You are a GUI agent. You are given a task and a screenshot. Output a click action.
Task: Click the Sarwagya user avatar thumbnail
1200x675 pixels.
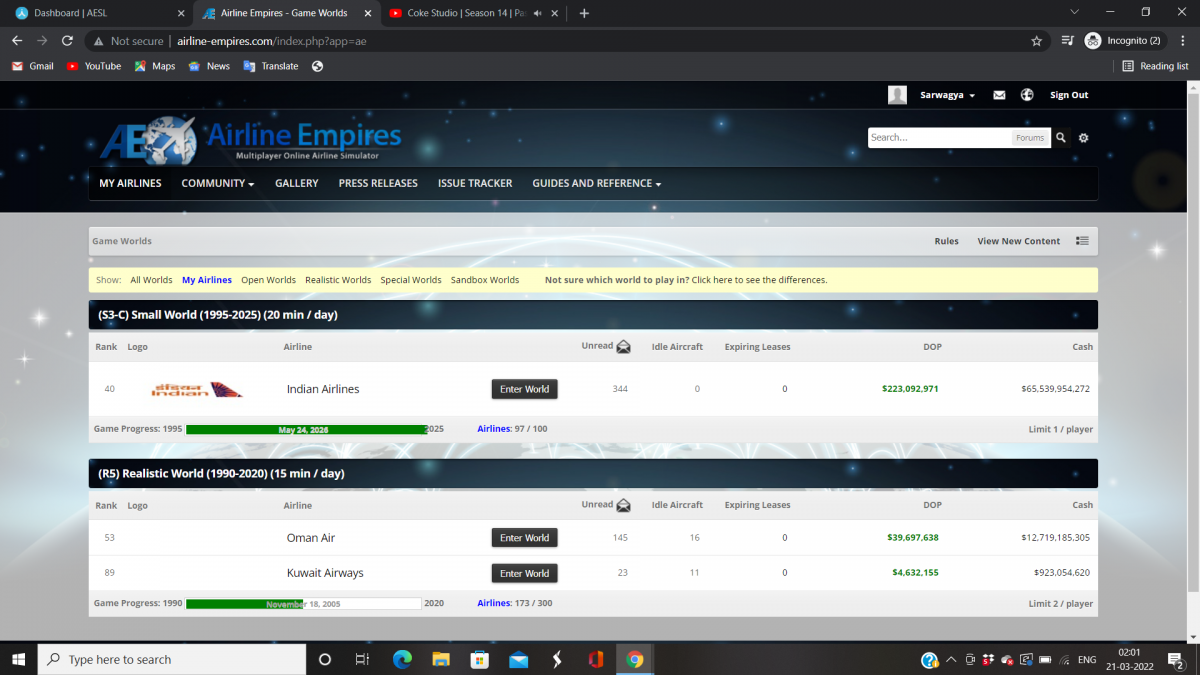(x=897, y=95)
